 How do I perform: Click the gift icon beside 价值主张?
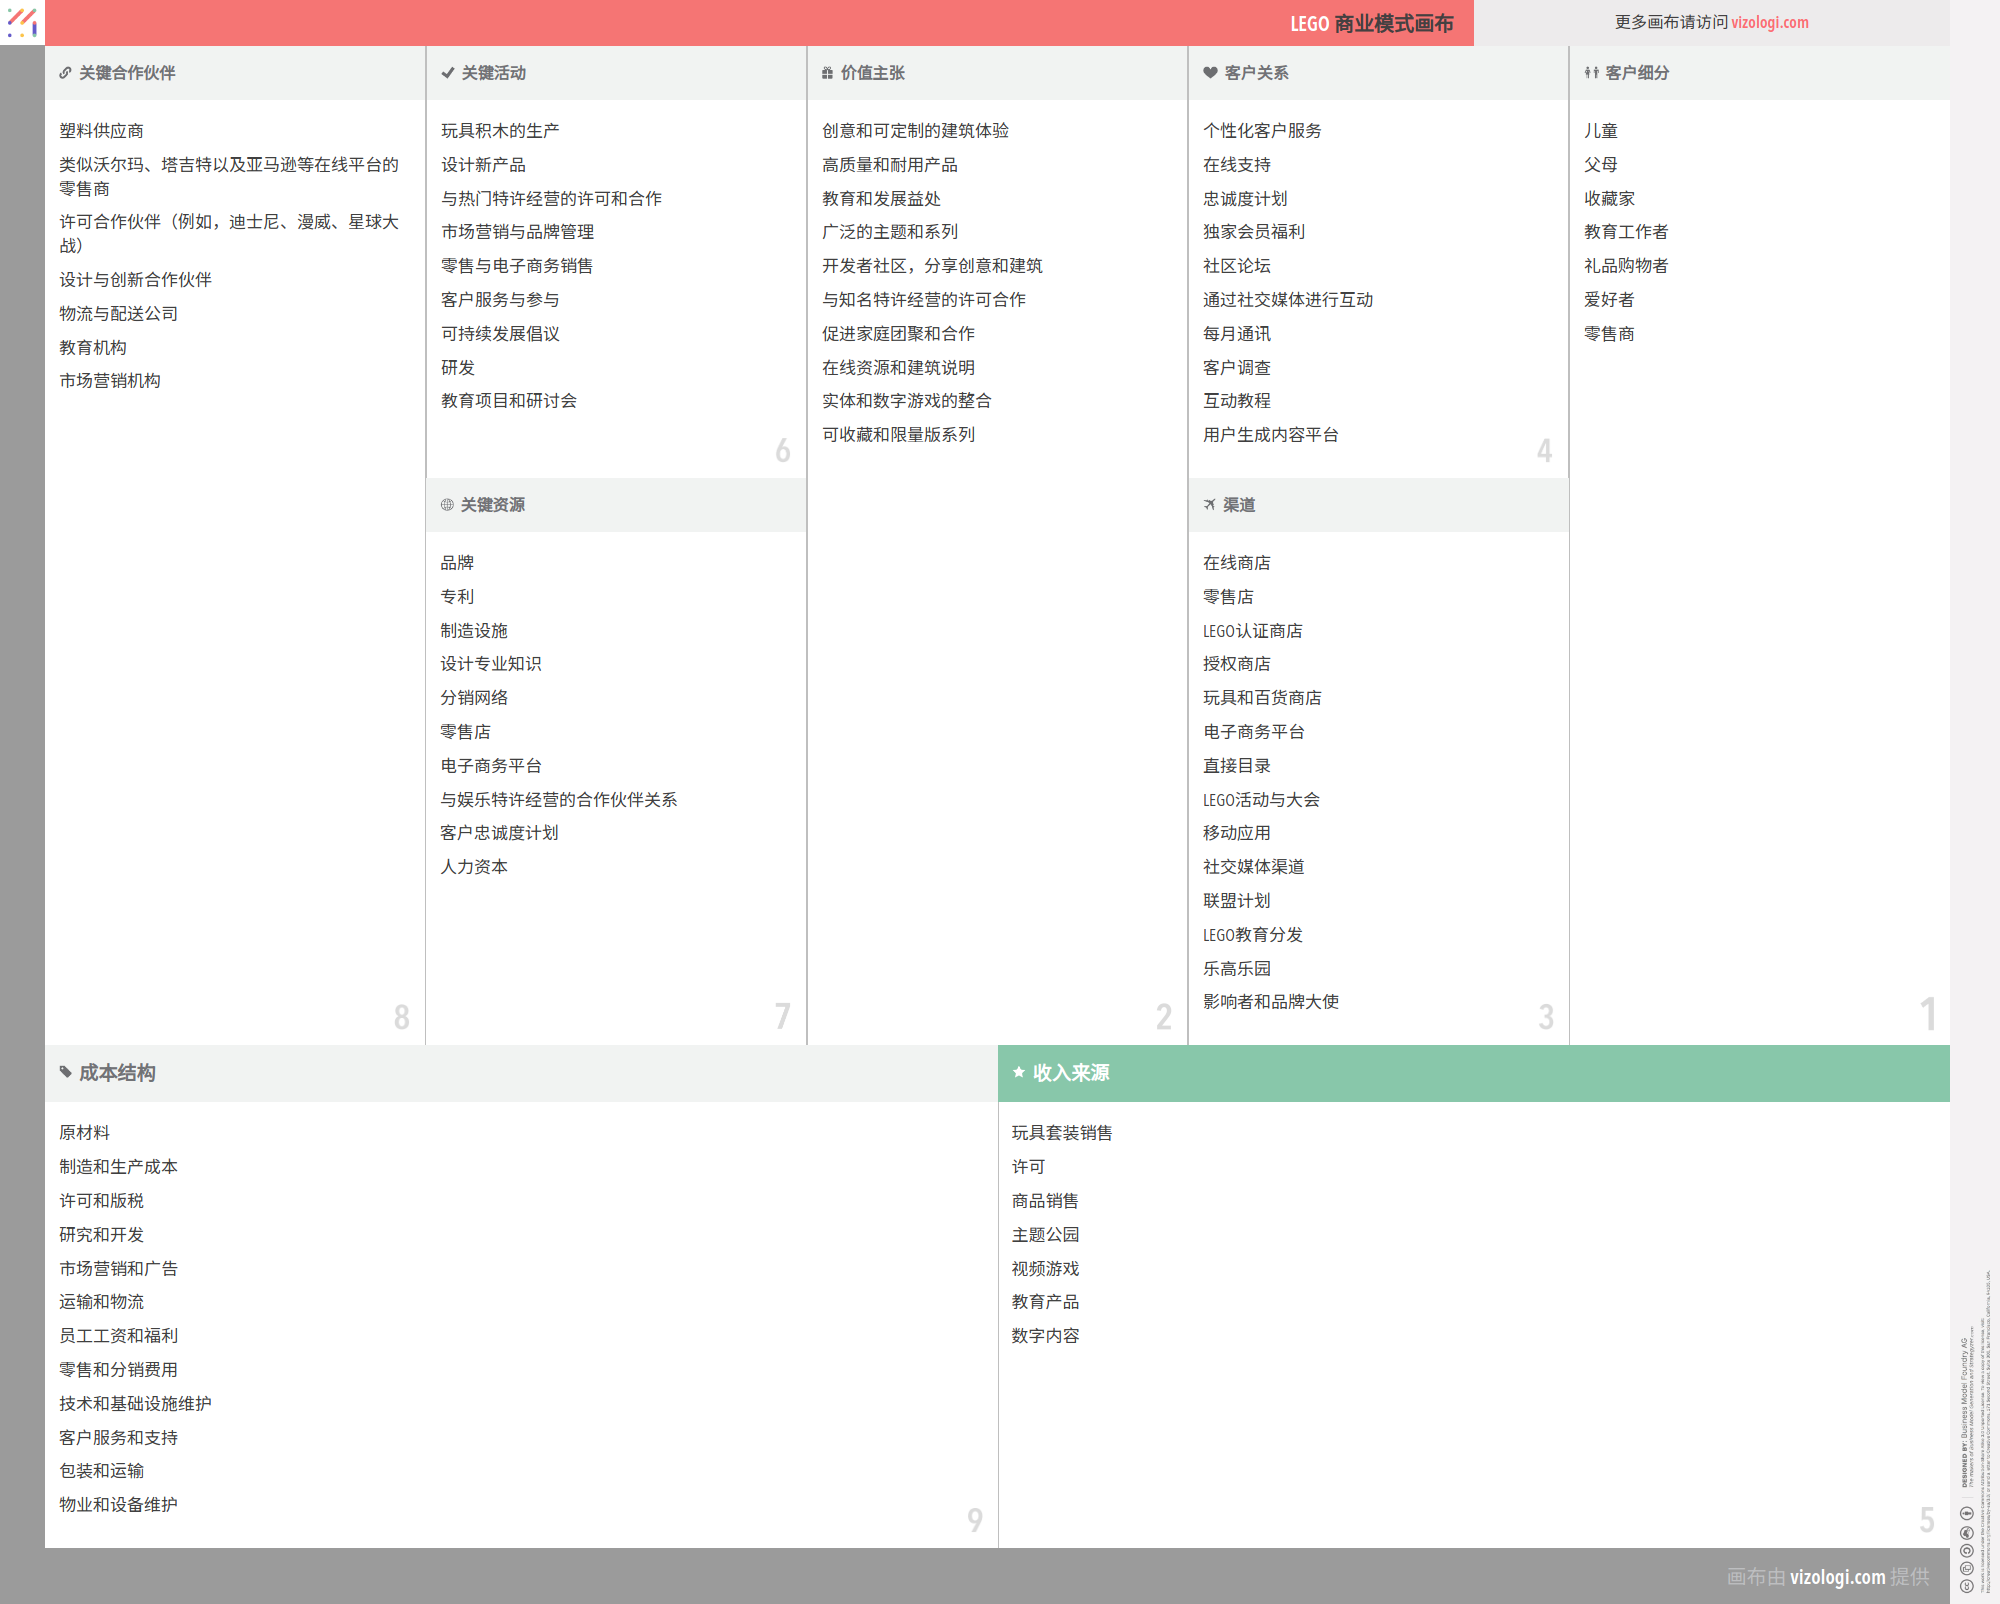(x=827, y=73)
